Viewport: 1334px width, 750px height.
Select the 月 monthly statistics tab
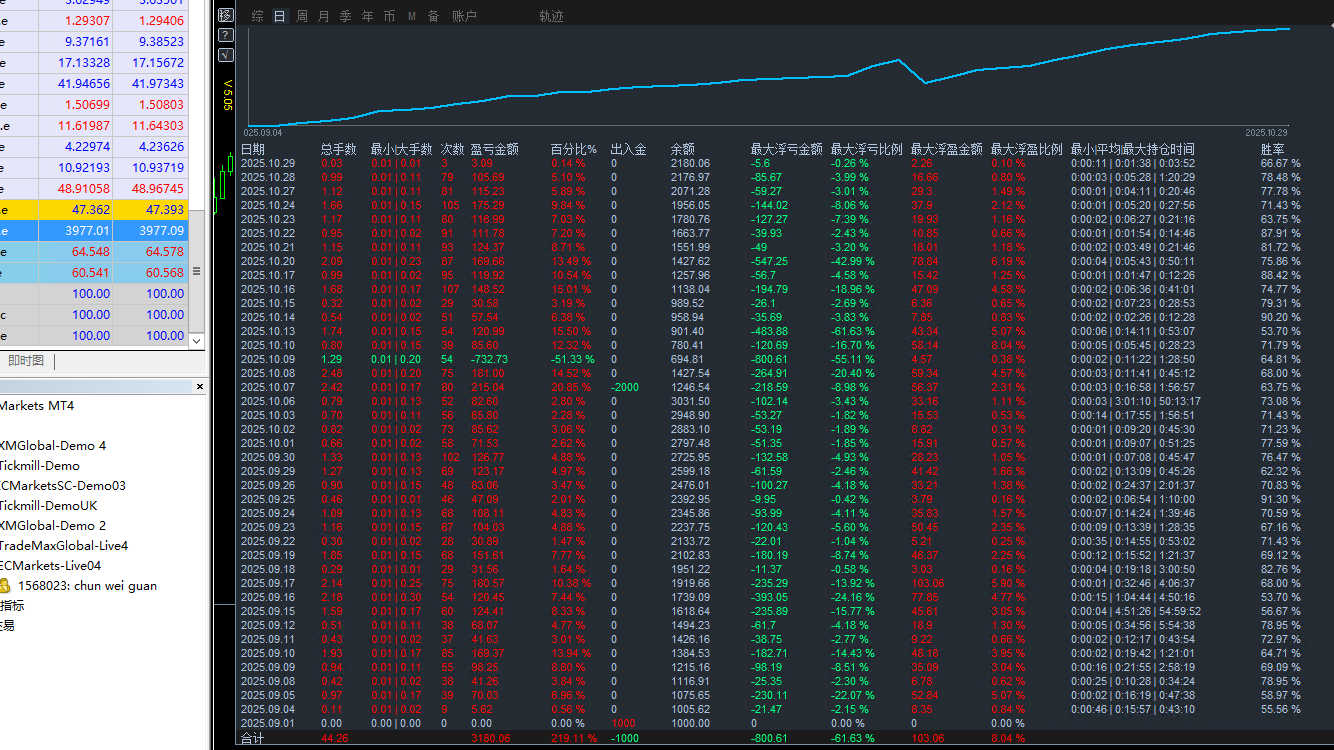pyautogui.click(x=323, y=16)
